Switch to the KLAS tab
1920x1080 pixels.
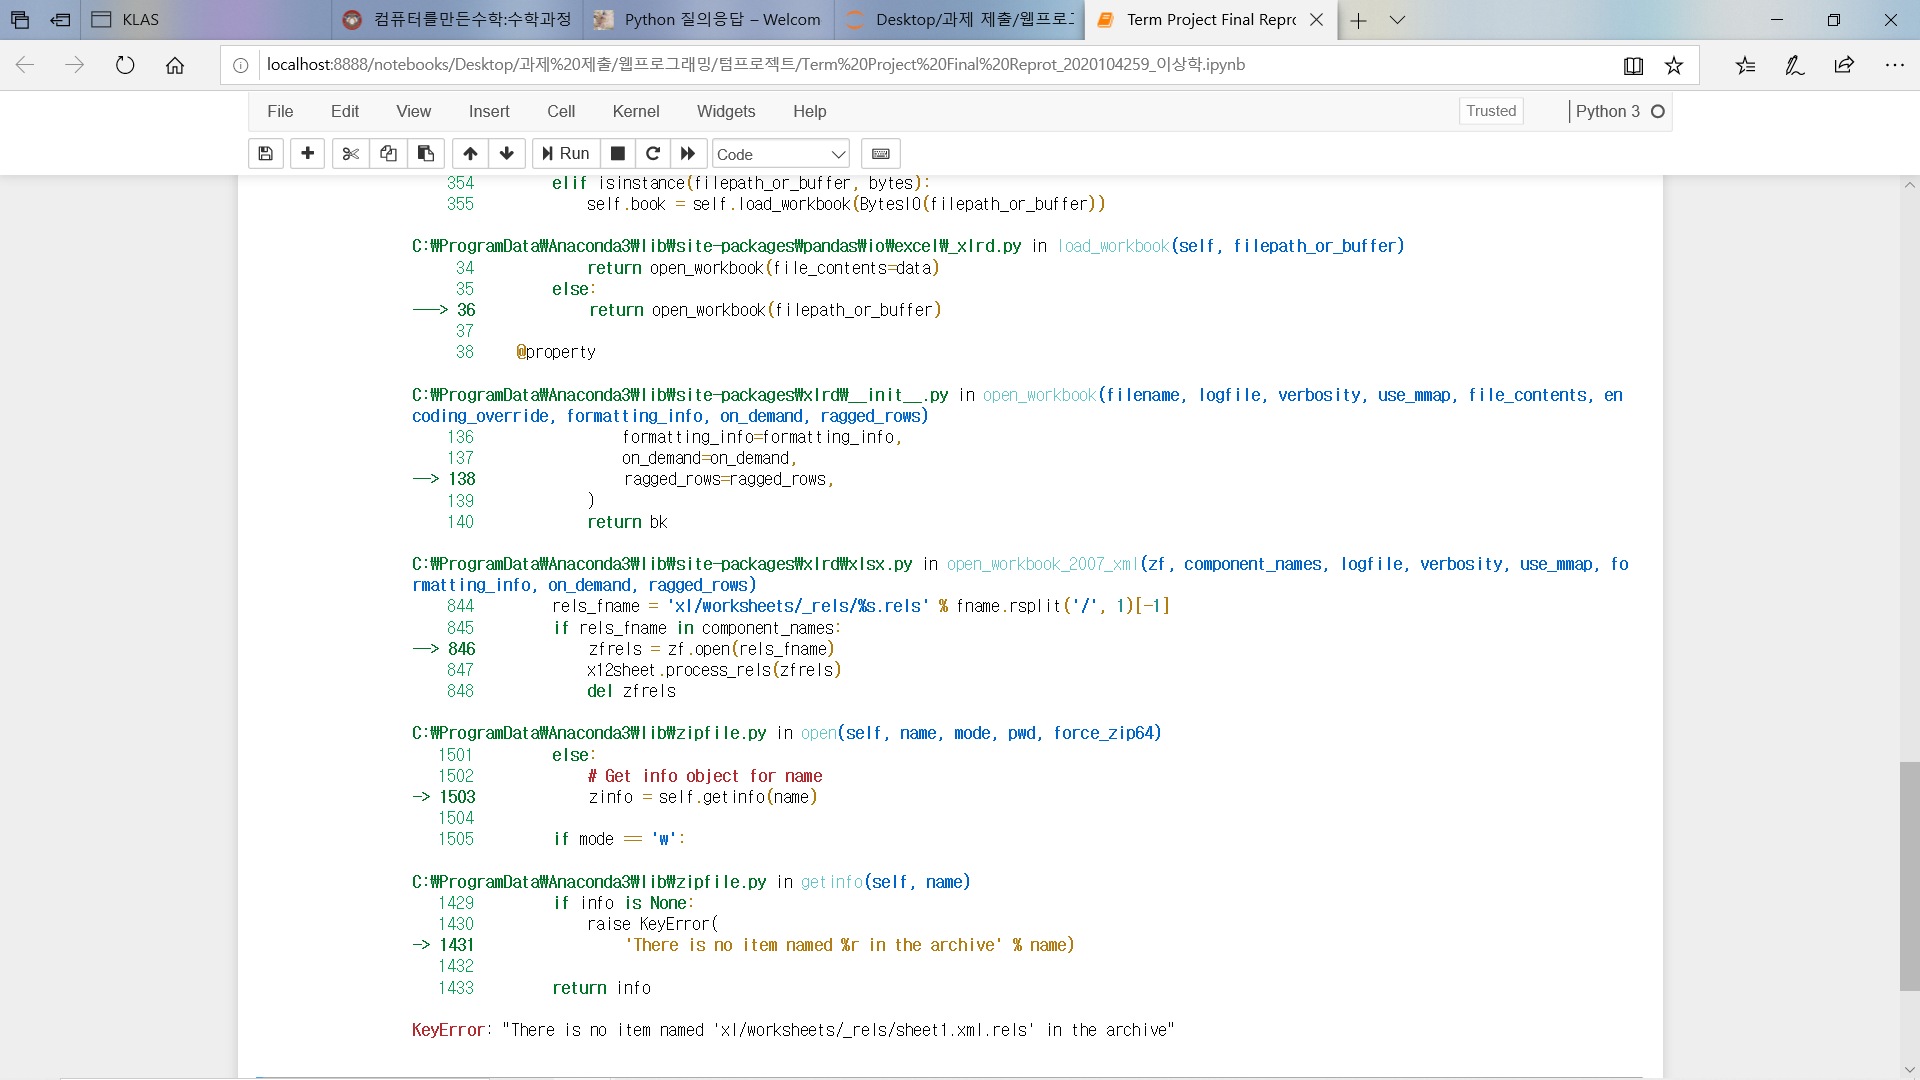(206, 20)
